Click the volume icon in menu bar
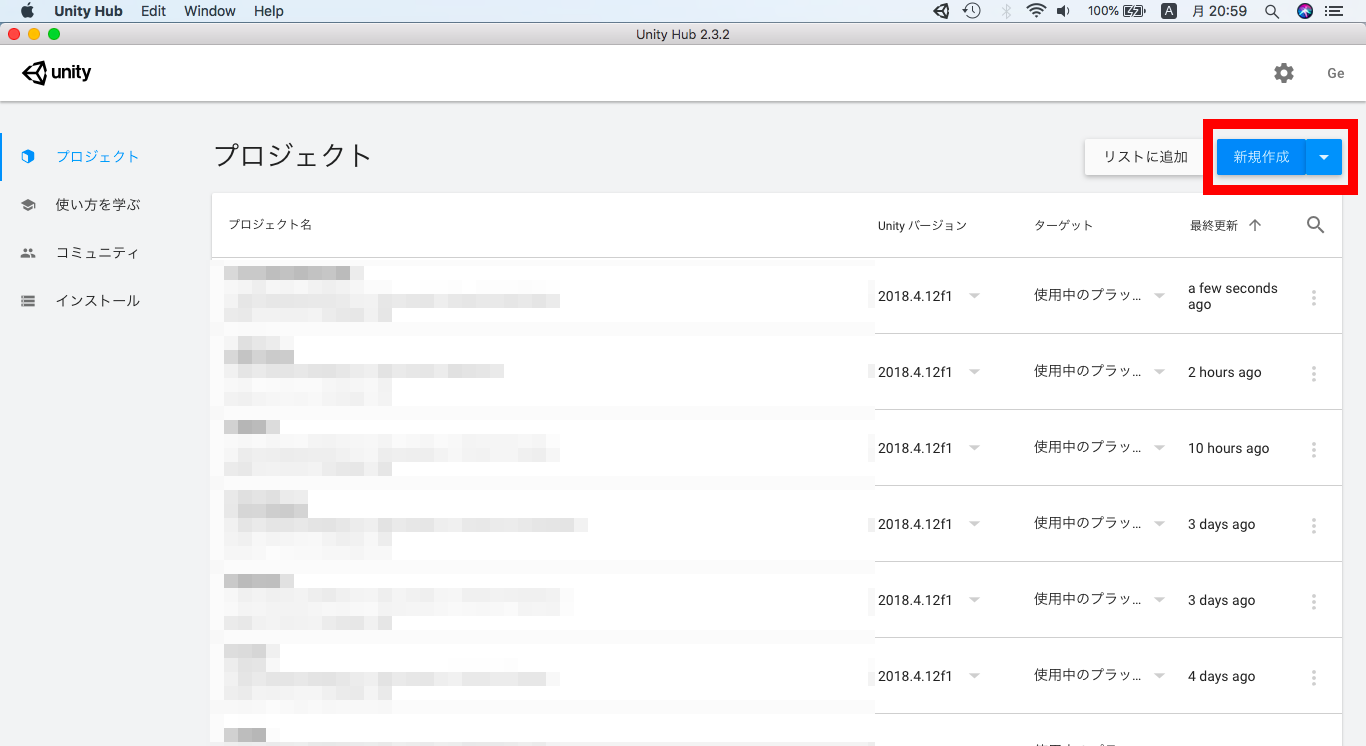The height and width of the screenshot is (746, 1366). click(1063, 11)
